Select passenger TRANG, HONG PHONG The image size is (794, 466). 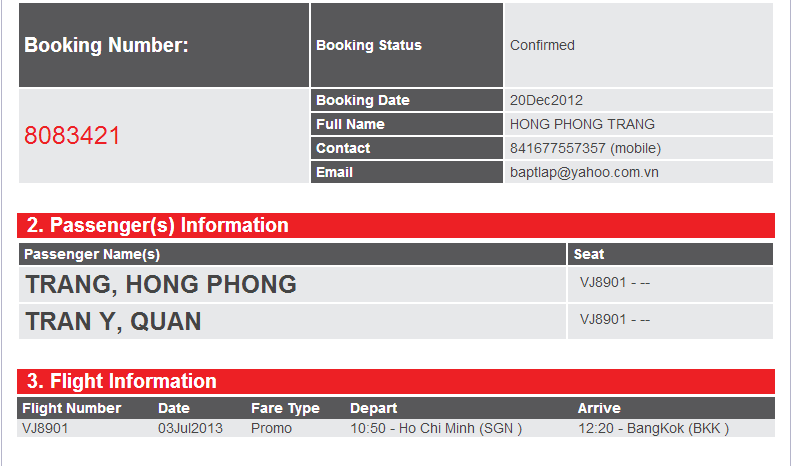161,284
